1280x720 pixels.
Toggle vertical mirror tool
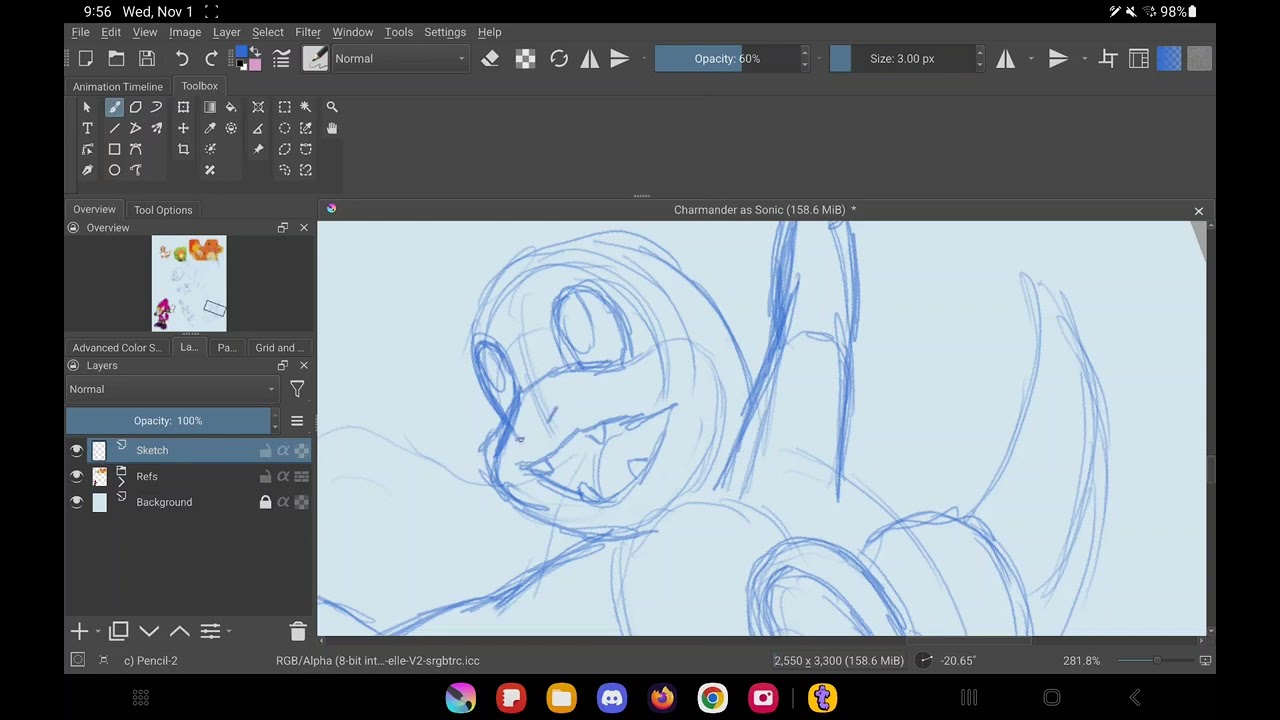tap(1058, 59)
